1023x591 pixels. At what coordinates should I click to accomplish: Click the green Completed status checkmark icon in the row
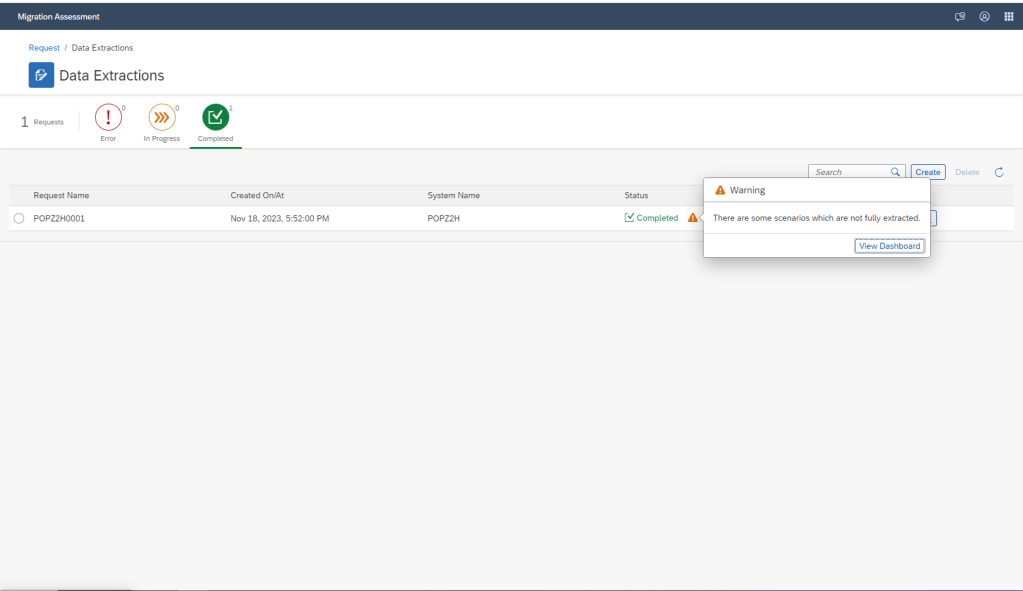[629, 218]
